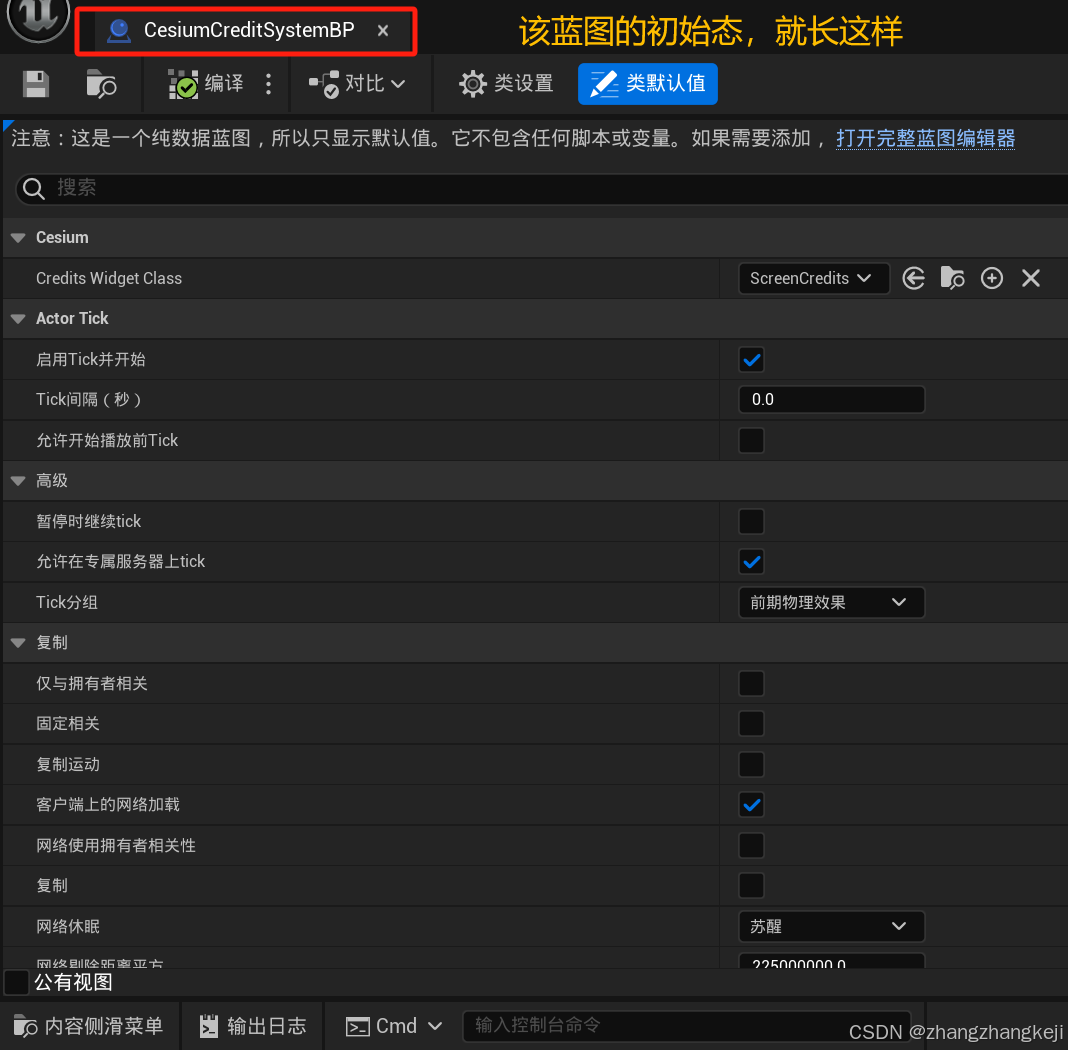
Task: Enable the 复制 replicates checkbox
Action: (751, 886)
